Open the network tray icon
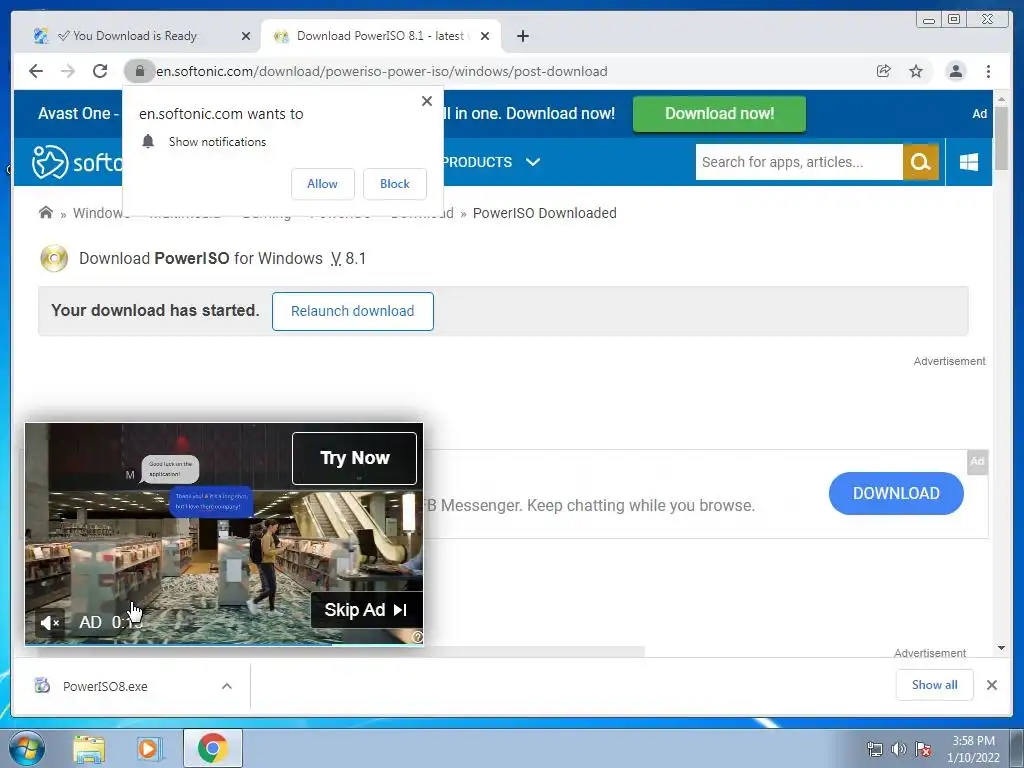The width and height of the screenshot is (1024, 768). tap(874, 749)
